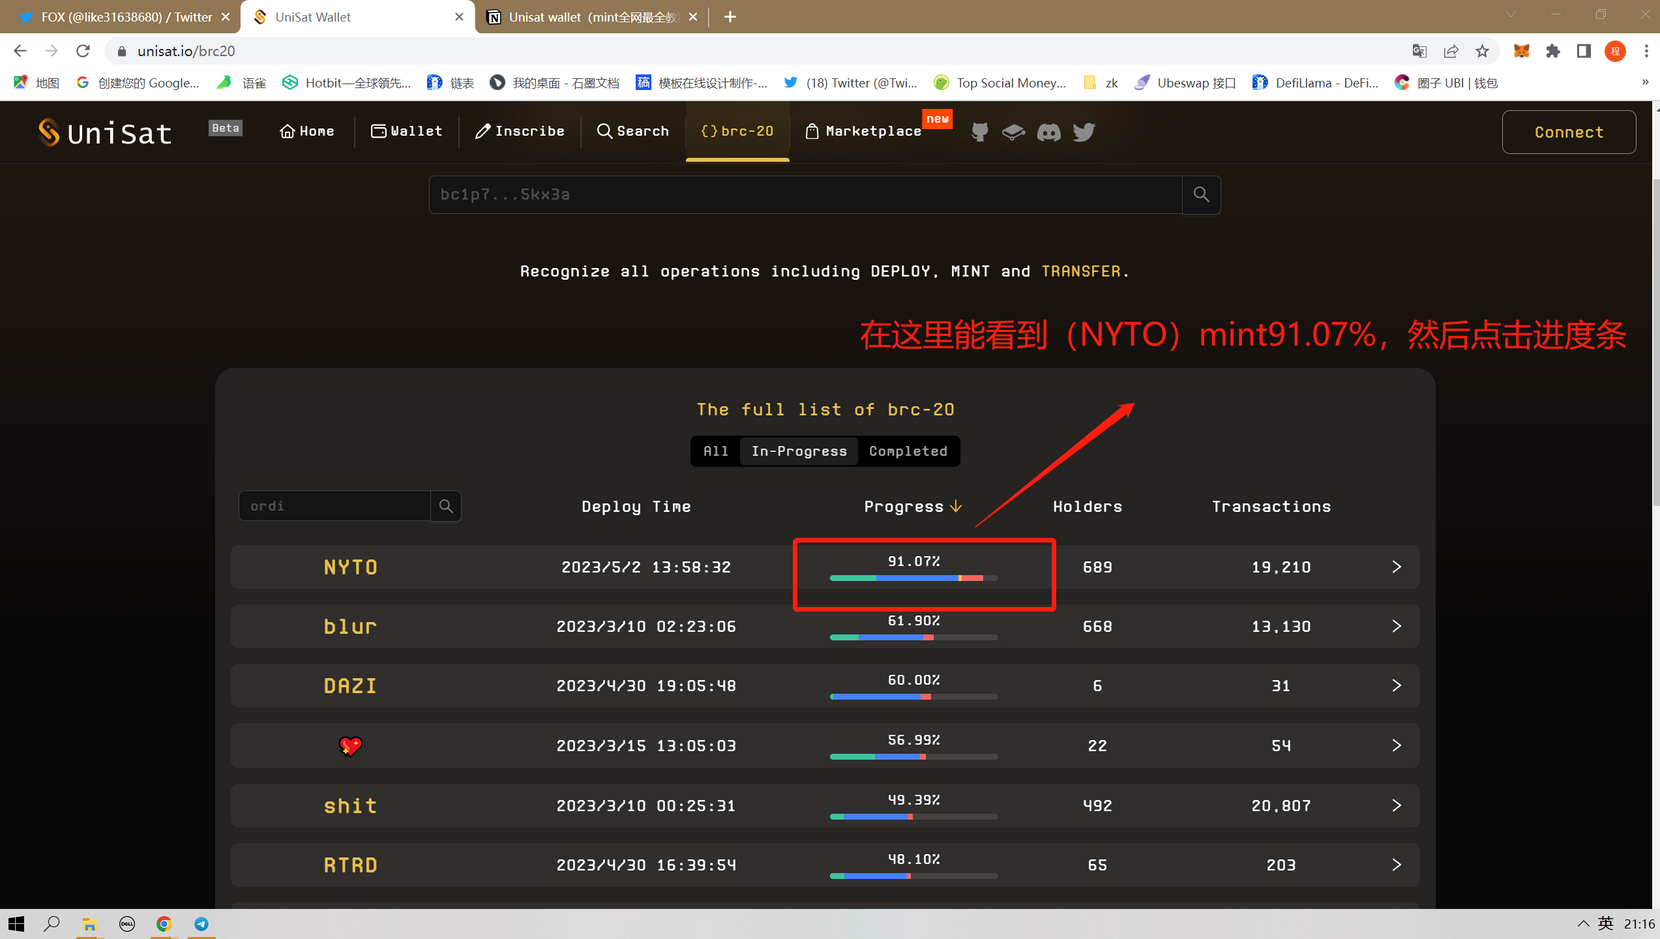Click the address search input field
The height and width of the screenshot is (939, 1660).
click(806, 195)
